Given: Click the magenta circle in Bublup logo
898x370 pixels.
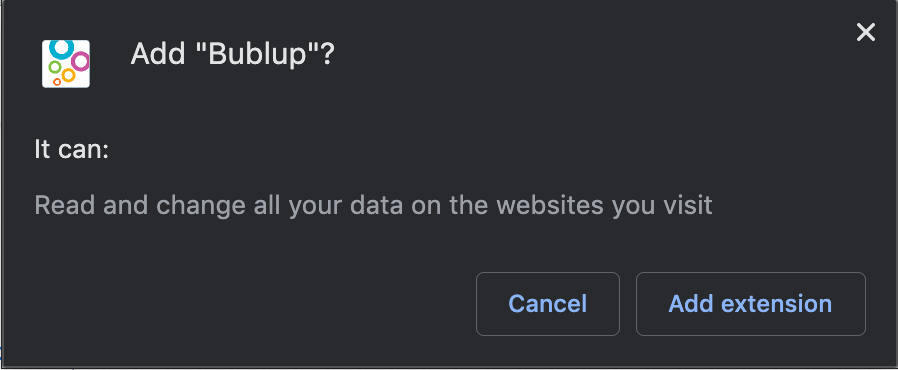Looking at the screenshot, I should click(81, 61).
